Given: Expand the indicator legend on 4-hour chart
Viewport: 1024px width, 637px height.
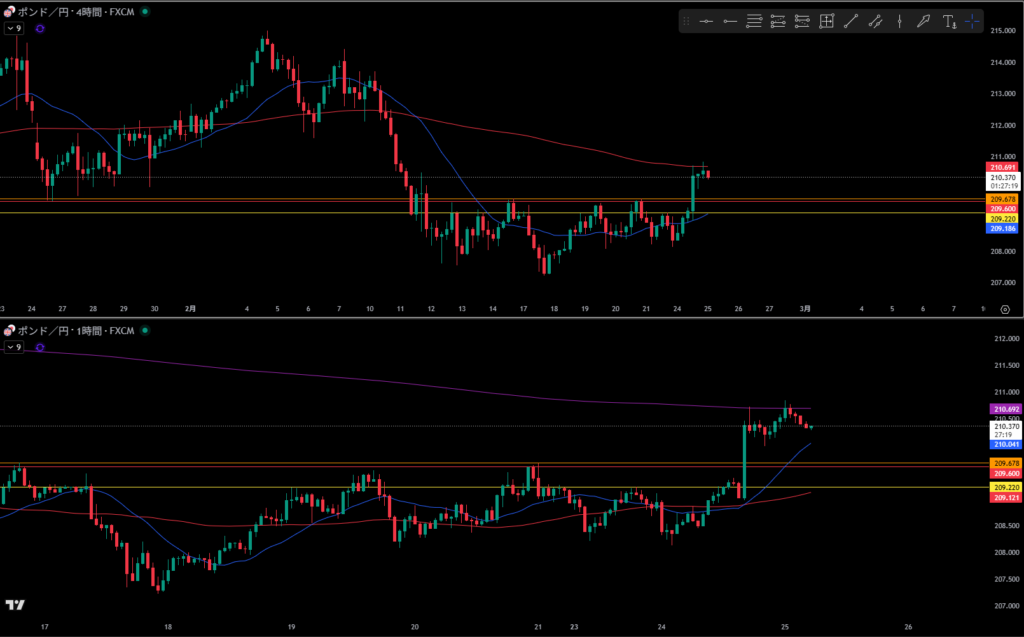Looking at the screenshot, I should click(x=13, y=29).
